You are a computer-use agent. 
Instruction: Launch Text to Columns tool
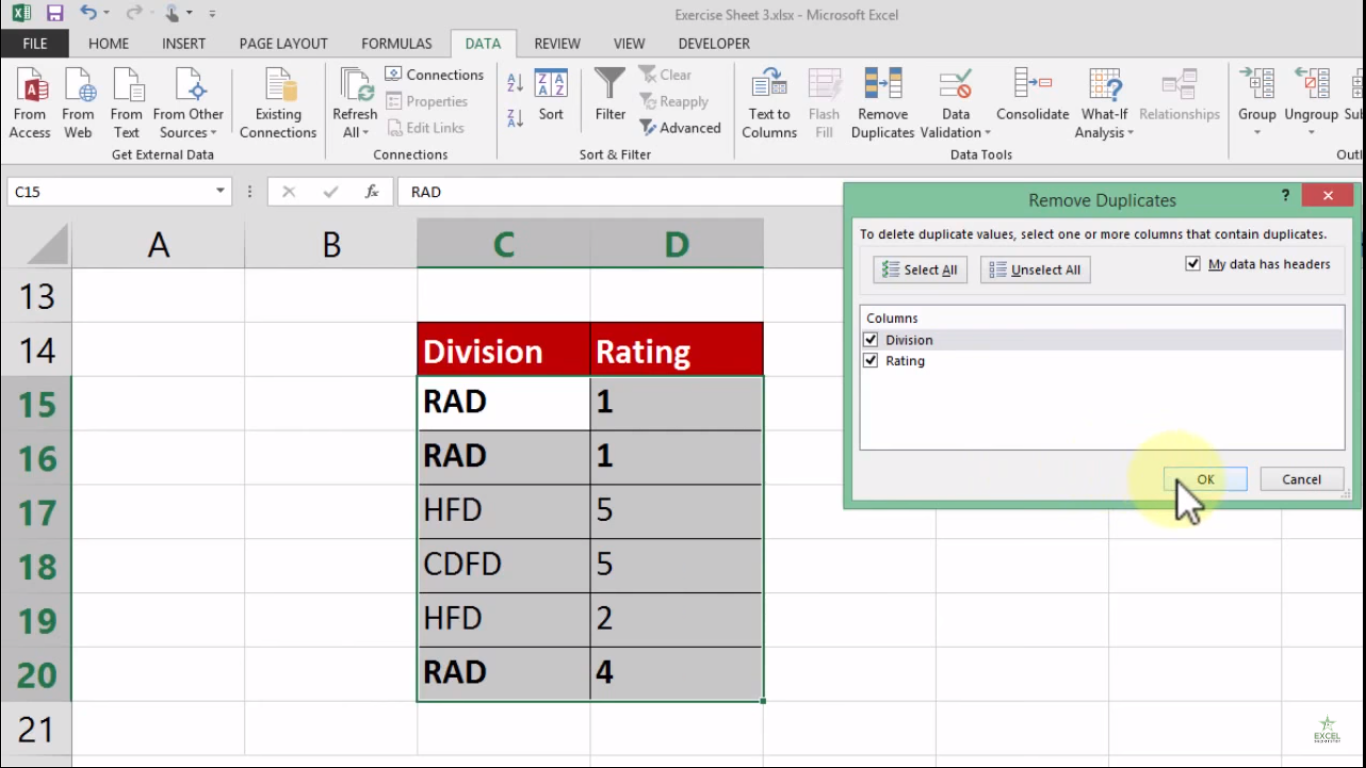pyautogui.click(x=769, y=104)
